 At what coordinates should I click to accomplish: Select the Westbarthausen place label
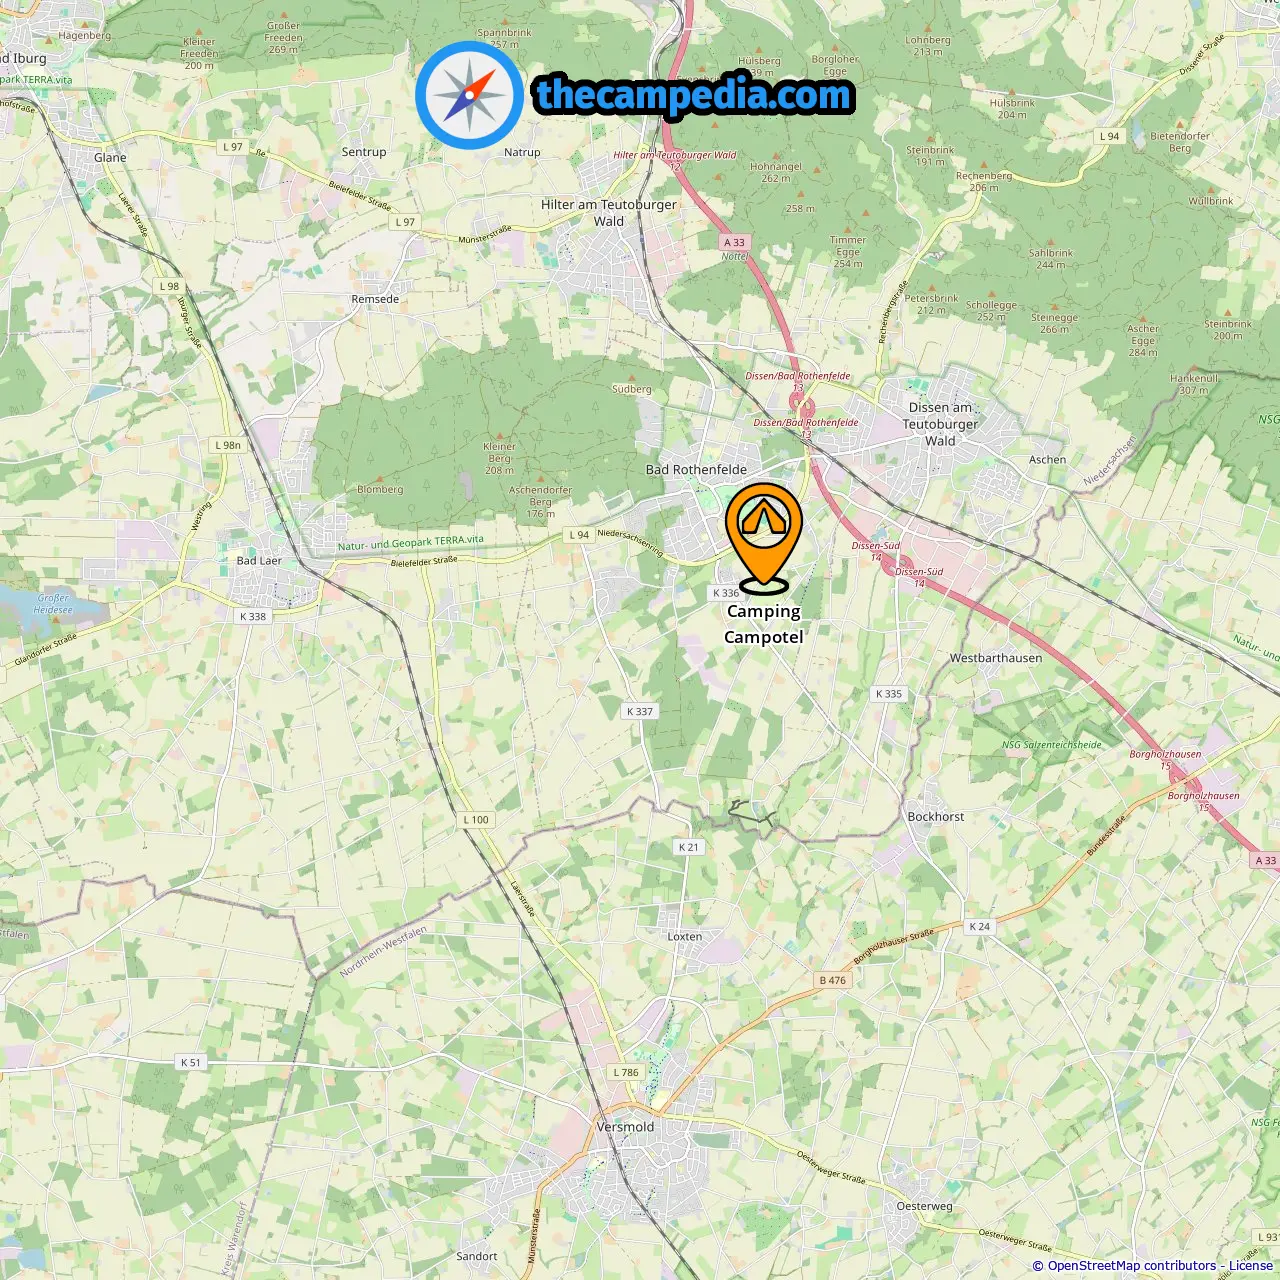(x=996, y=658)
